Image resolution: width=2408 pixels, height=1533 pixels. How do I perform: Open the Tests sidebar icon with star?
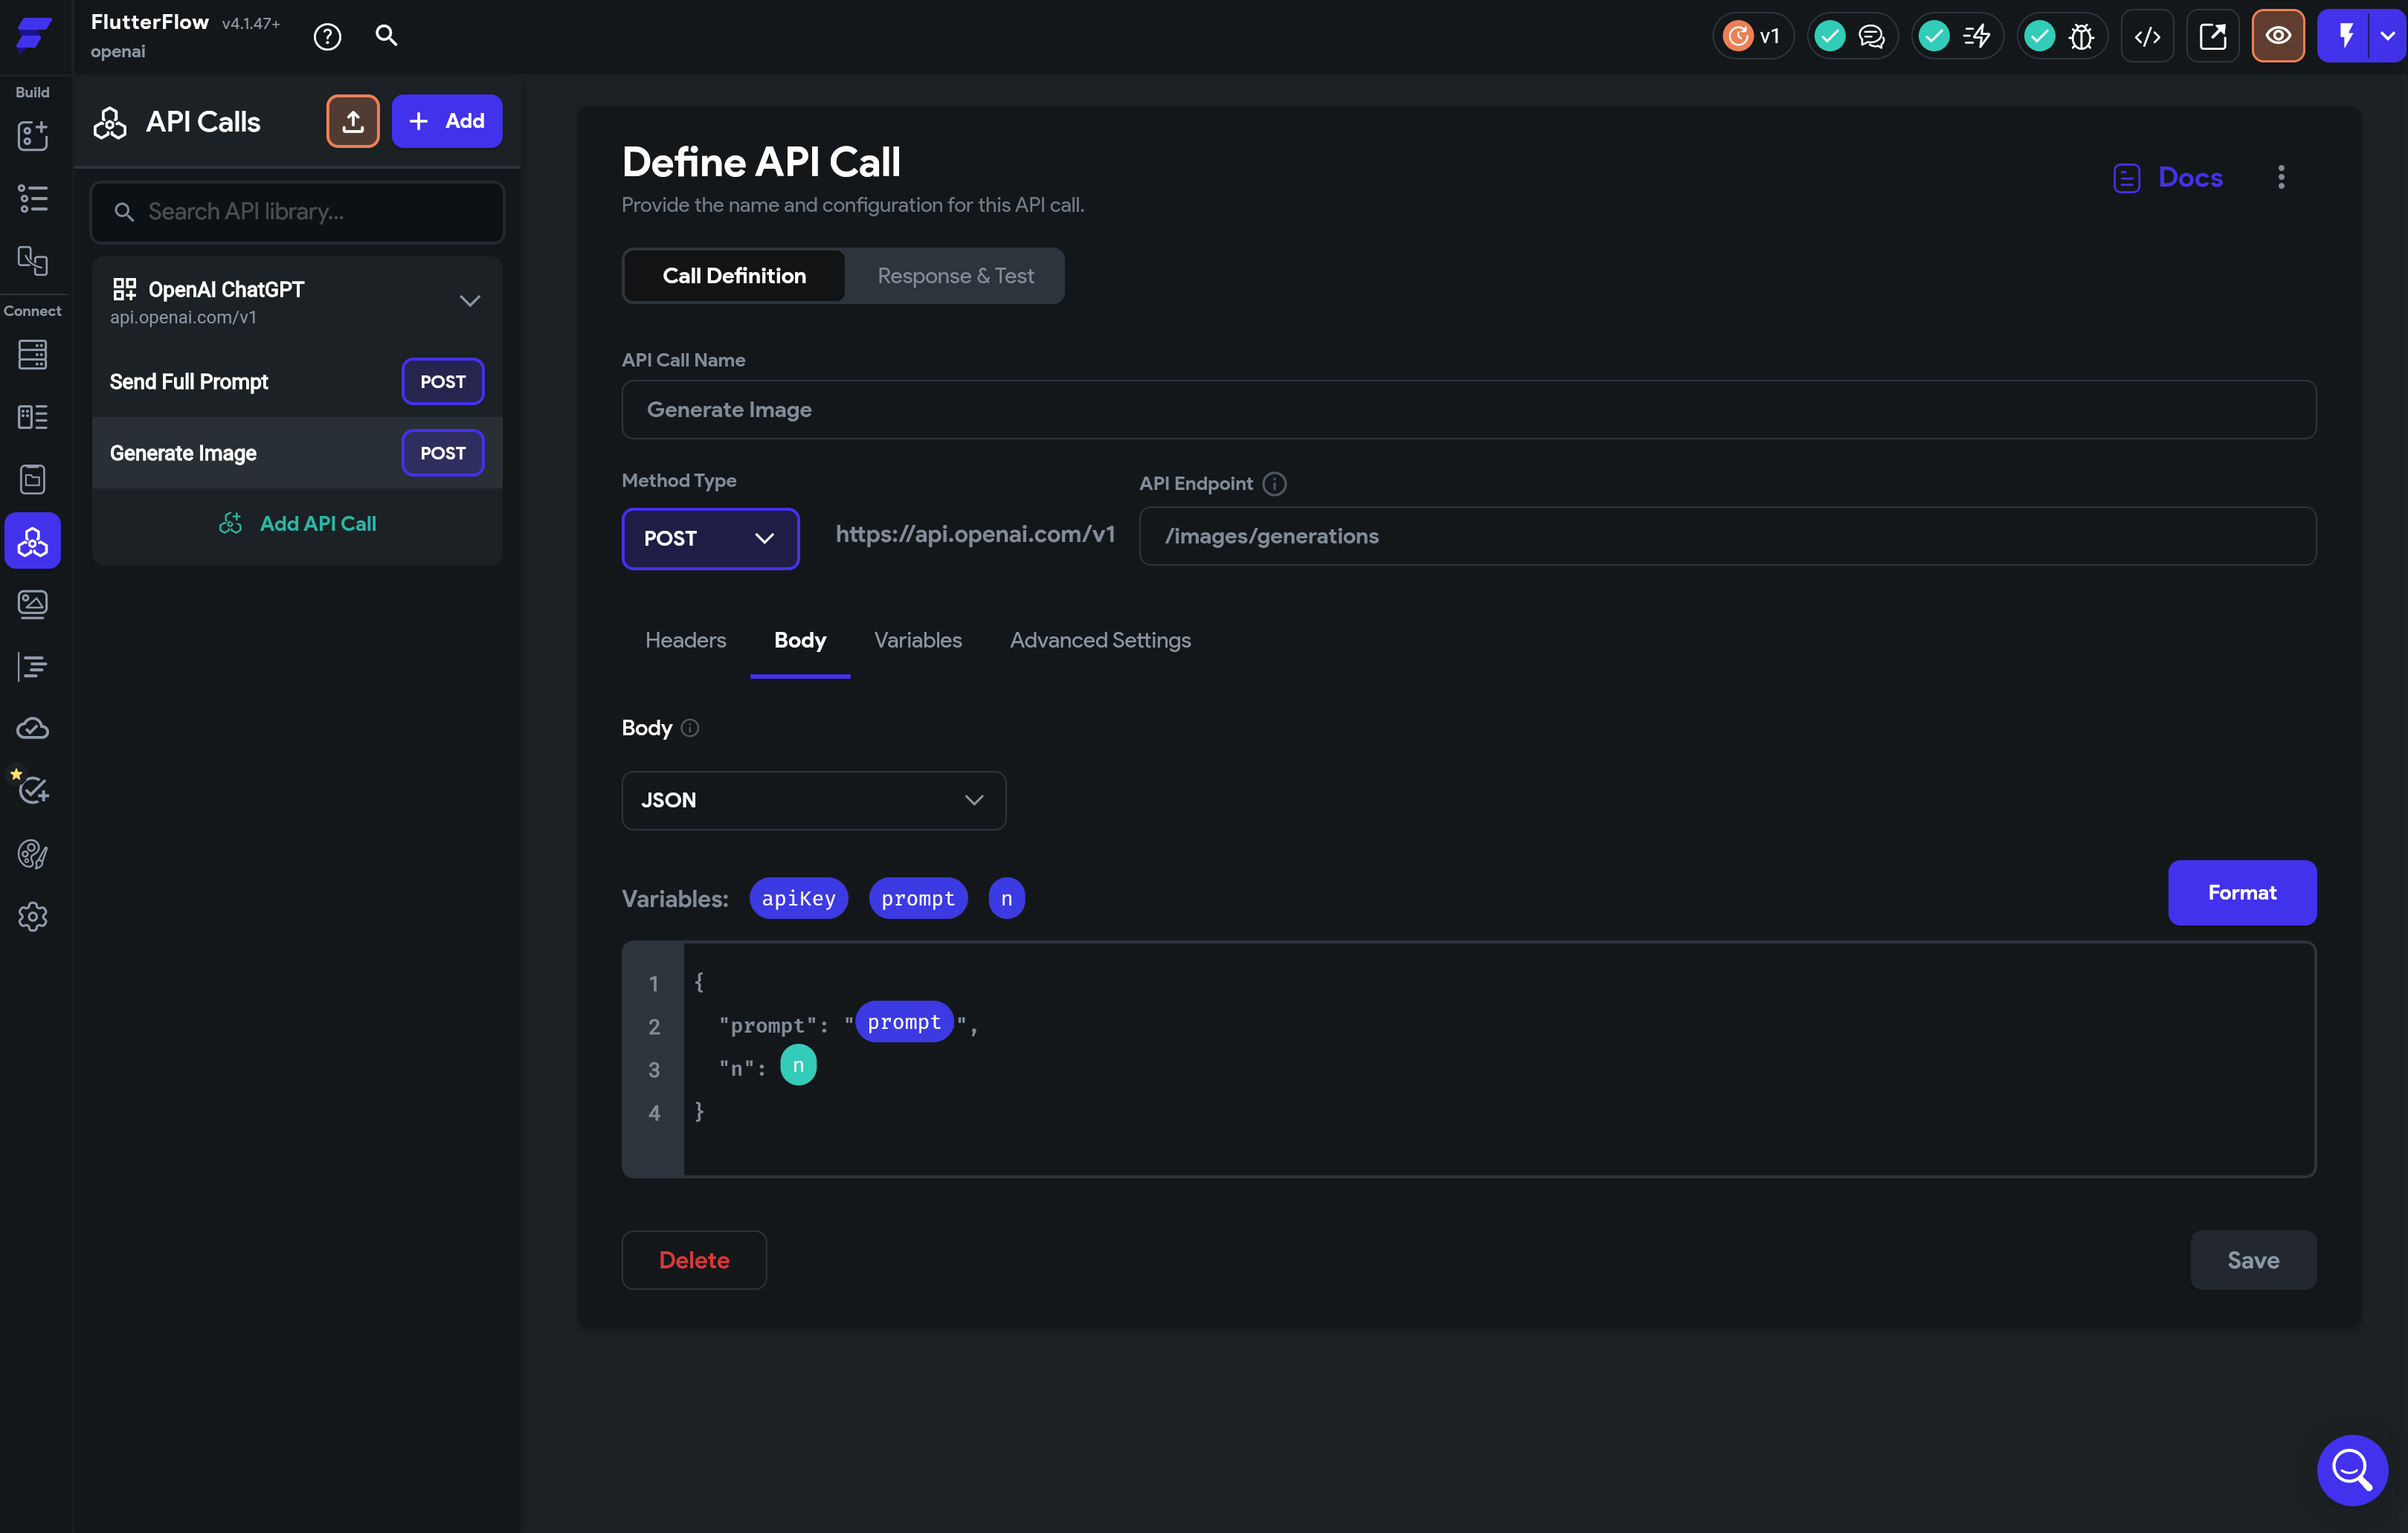pyautogui.click(x=33, y=790)
